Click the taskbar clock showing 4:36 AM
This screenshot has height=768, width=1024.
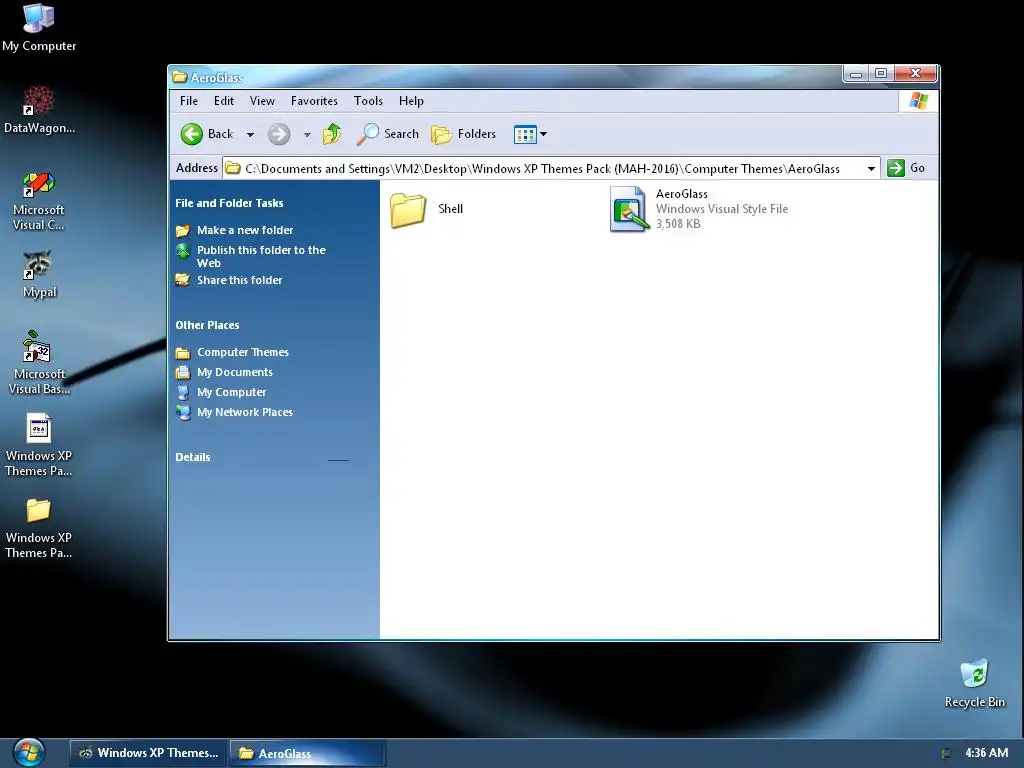[986, 753]
